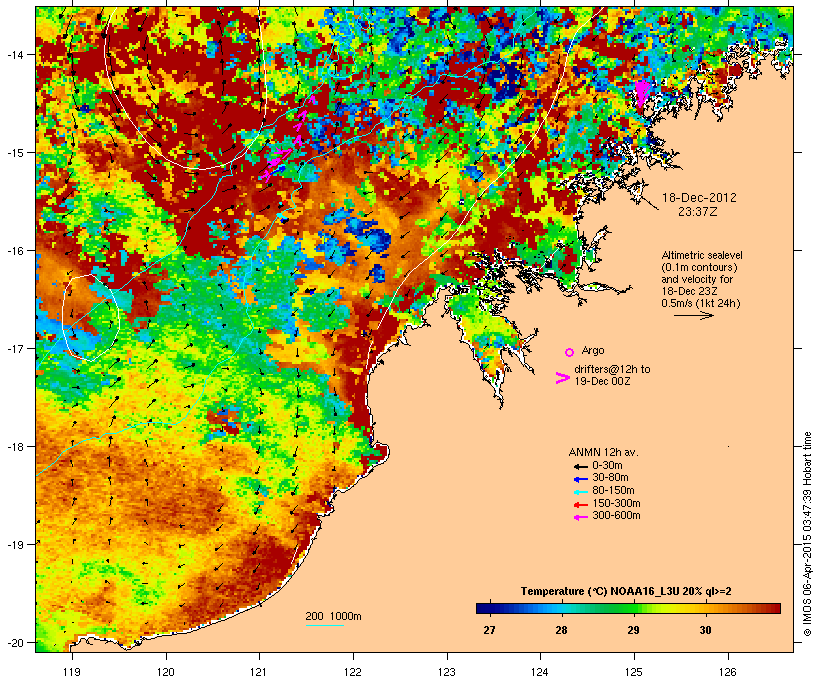Click the magenta drifters arrowhead legend symbol
The height and width of the screenshot is (680, 820).
tap(562, 378)
